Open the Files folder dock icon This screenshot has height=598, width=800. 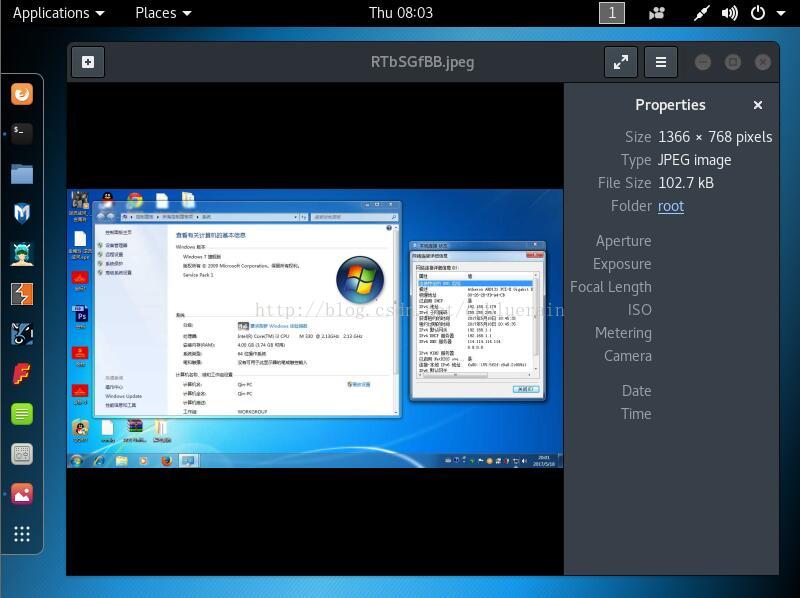22,173
